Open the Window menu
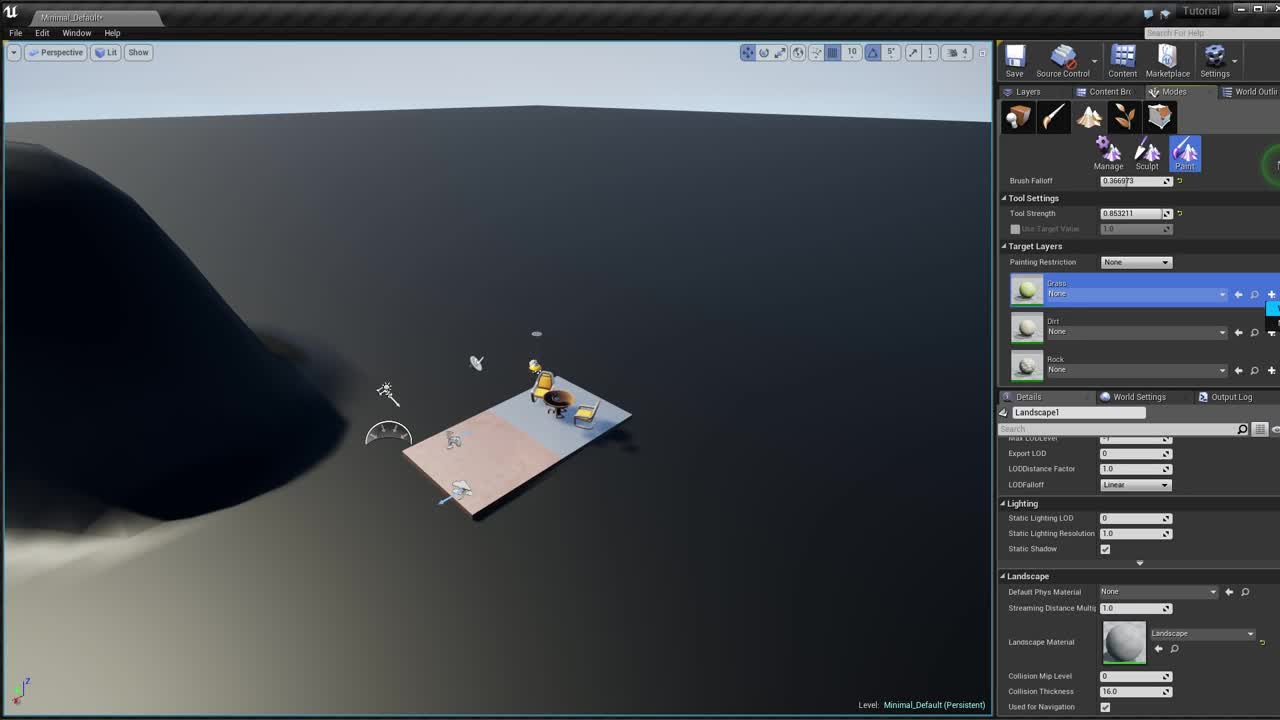 click(x=76, y=33)
